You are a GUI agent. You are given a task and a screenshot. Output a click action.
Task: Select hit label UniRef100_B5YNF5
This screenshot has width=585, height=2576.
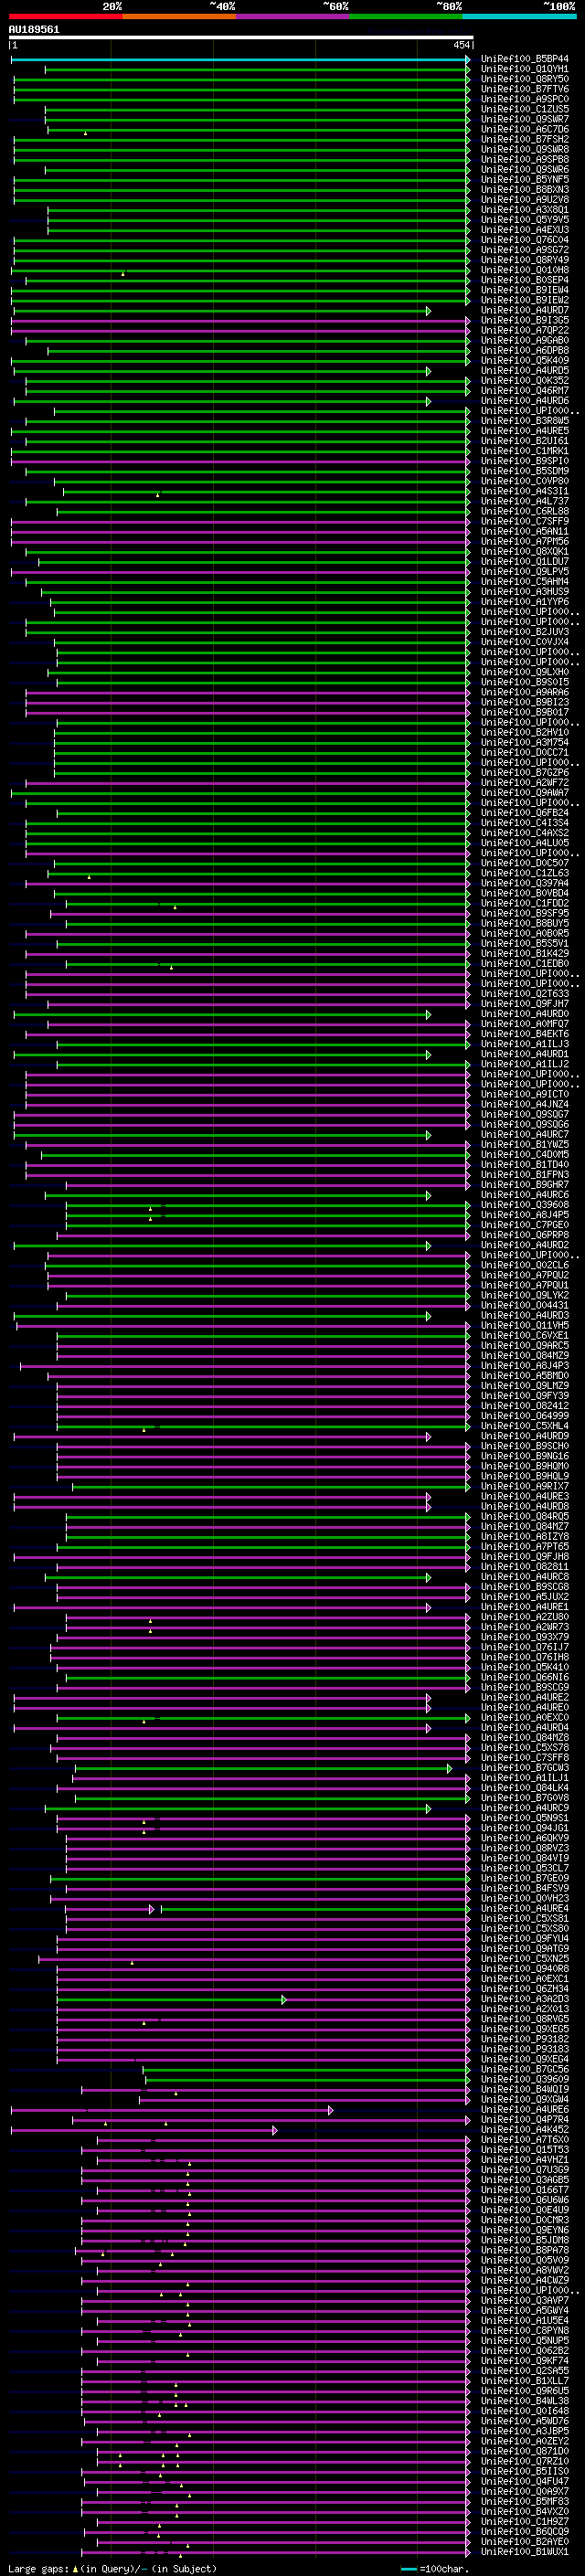tap(524, 180)
